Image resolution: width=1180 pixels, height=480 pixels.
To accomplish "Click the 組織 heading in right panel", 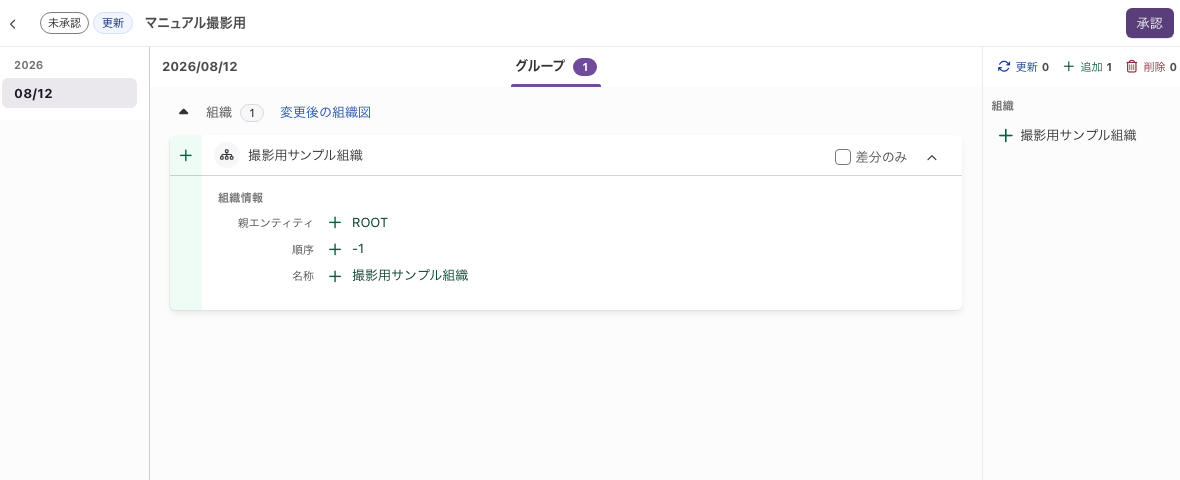I will click(x=1003, y=106).
